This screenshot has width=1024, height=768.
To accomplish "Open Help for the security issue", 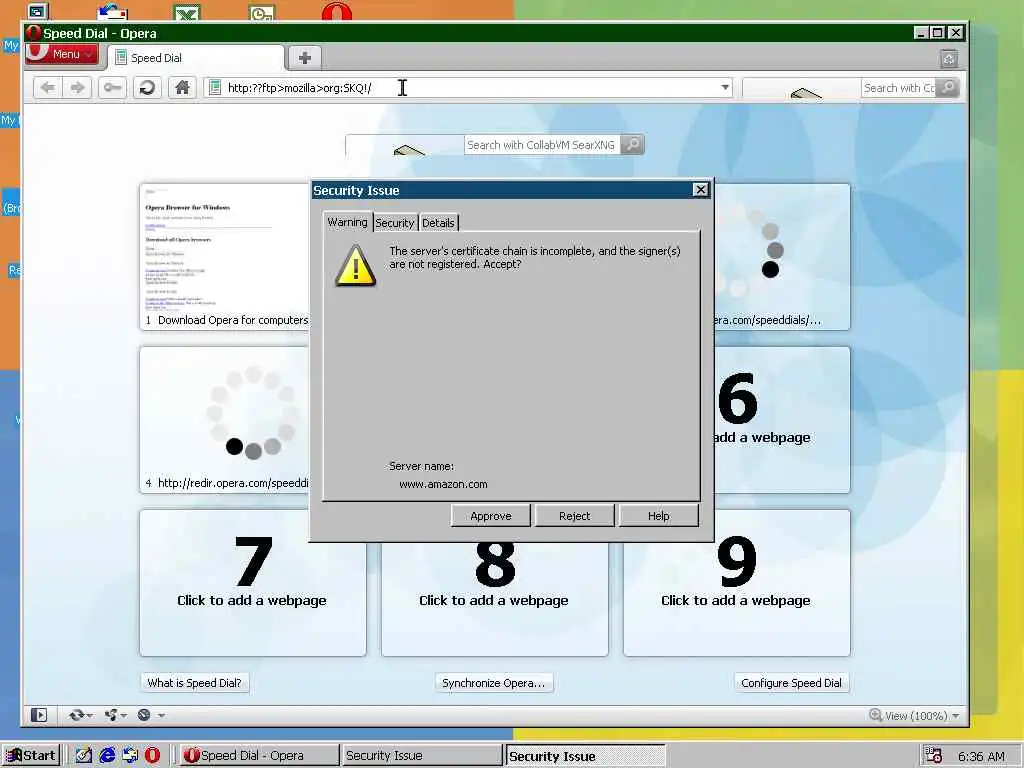I will pyautogui.click(x=658, y=516).
